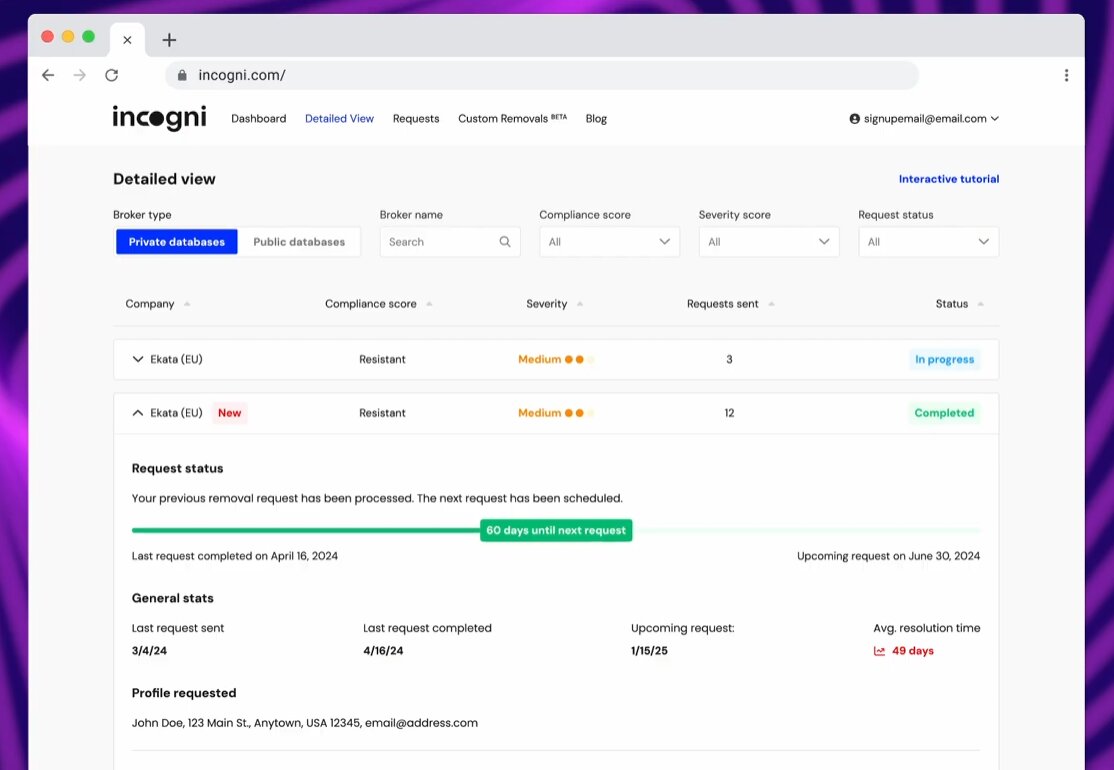Viewport: 1114px width, 770px height.
Task: Click the Interactive tutorial link
Action: [x=948, y=179]
